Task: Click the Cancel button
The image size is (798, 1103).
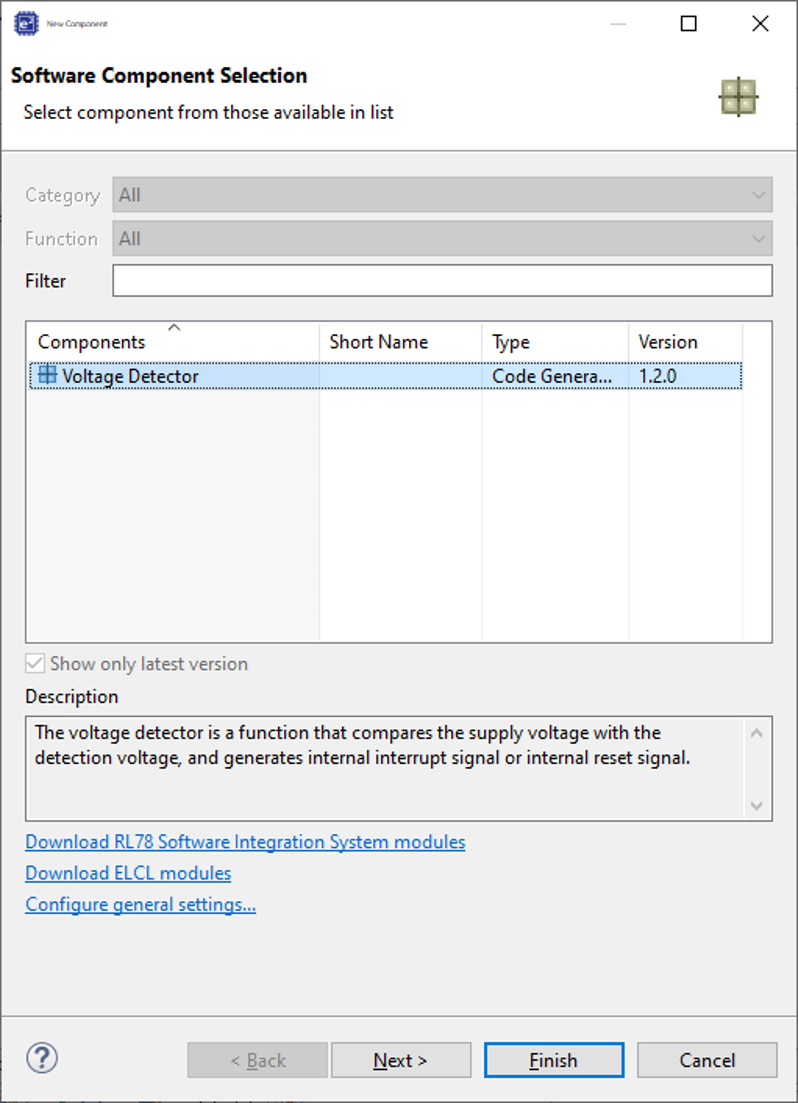Action: 707,1060
